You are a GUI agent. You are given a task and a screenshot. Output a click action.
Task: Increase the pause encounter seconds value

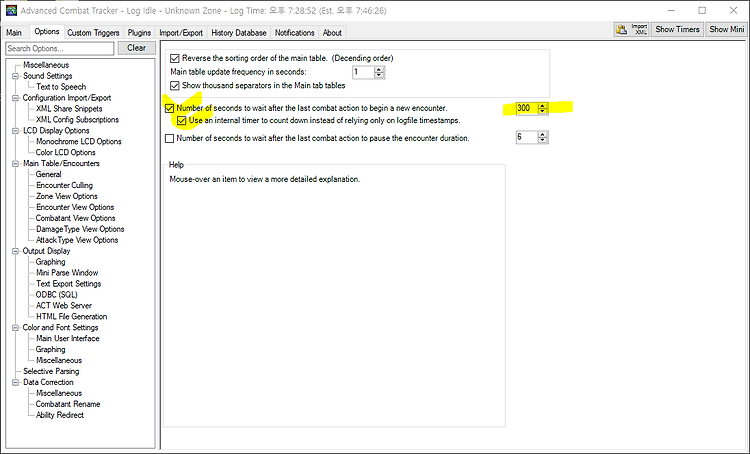pyautogui.click(x=542, y=134)
